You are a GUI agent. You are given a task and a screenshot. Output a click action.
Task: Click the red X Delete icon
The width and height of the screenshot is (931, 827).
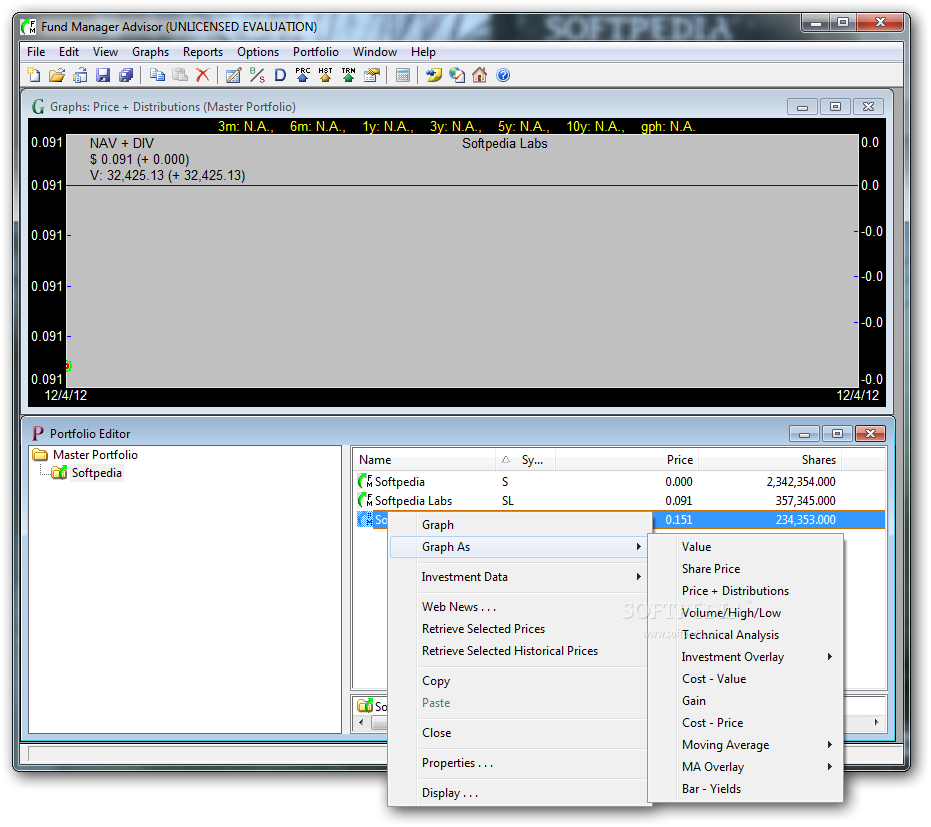click(202, 75)
